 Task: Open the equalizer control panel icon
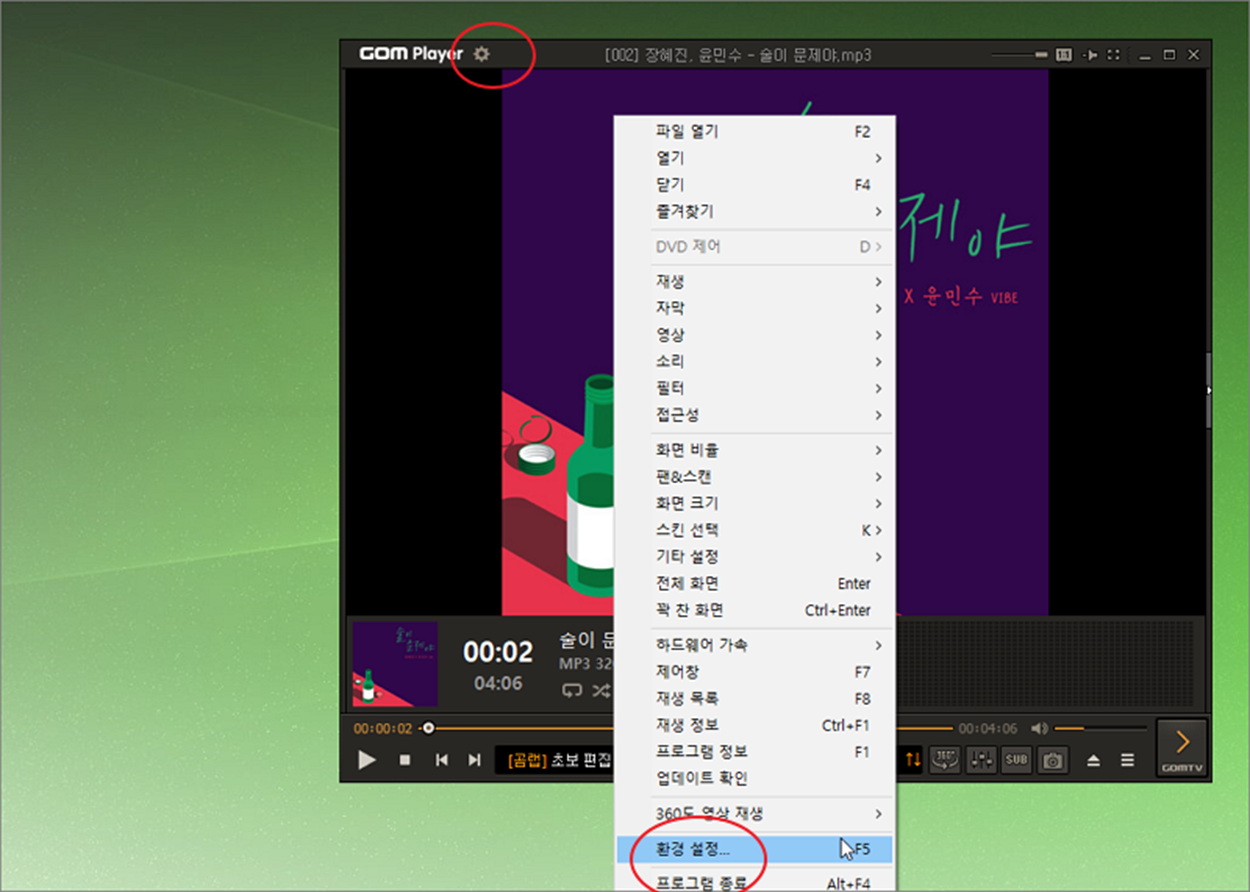pos(981,760)
